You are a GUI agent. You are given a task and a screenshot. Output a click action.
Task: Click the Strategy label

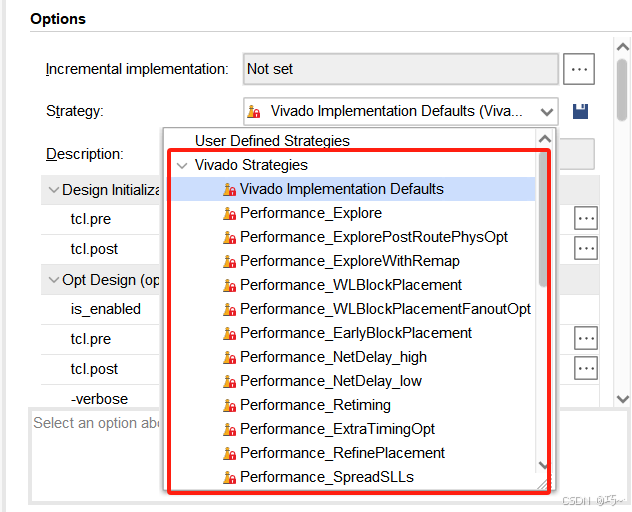75,111
